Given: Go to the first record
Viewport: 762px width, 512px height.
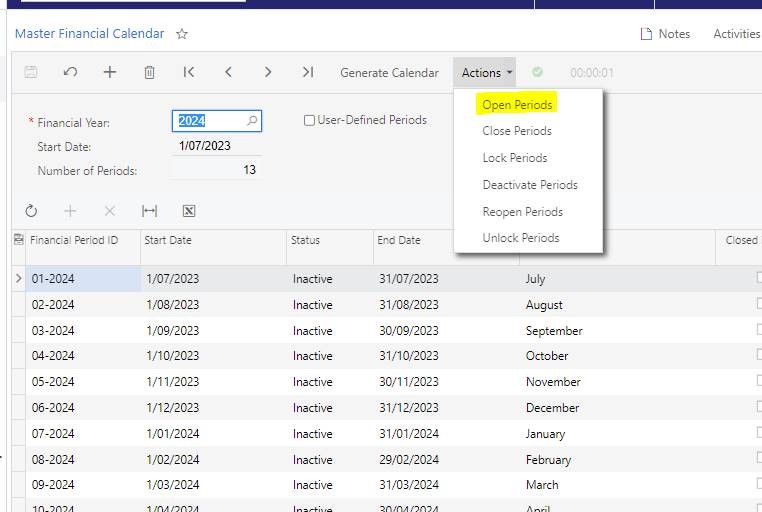Looking at the screenshot, I should [x=189, y=72].
